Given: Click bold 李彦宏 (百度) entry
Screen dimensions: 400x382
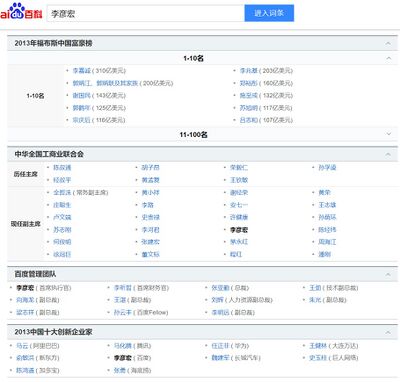Looking at the screenshot, I should [123, 358].
